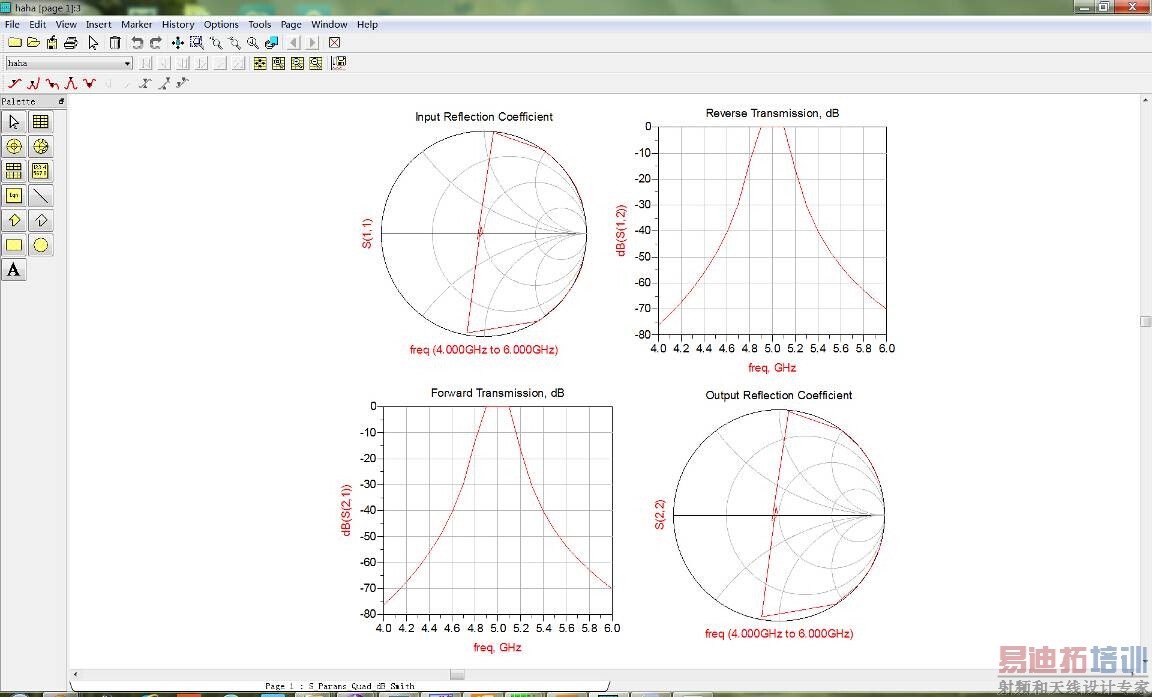Toggle the Palette dock/undock button
The width and height of the screenshot is (1152, 697).
tap(61, 101)
